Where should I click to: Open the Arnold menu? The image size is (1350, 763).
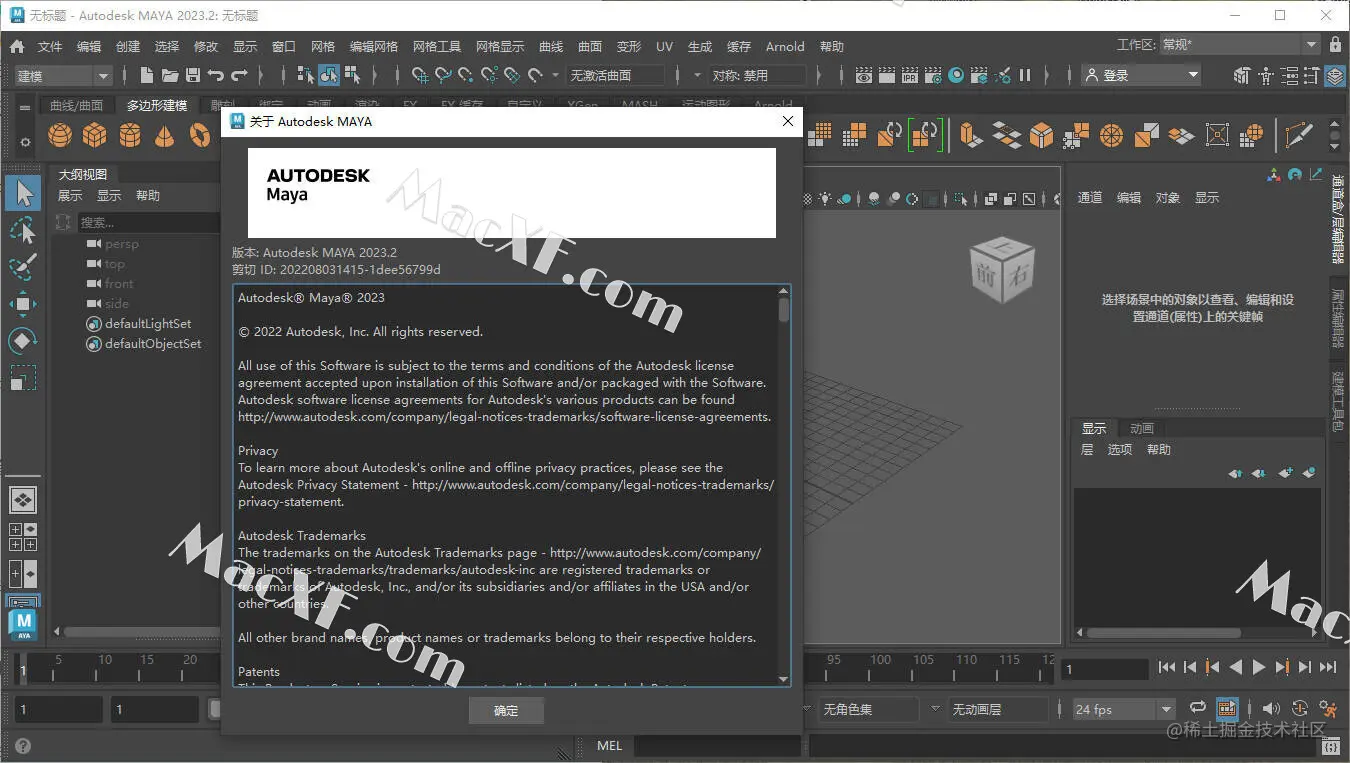click(785, 46)
